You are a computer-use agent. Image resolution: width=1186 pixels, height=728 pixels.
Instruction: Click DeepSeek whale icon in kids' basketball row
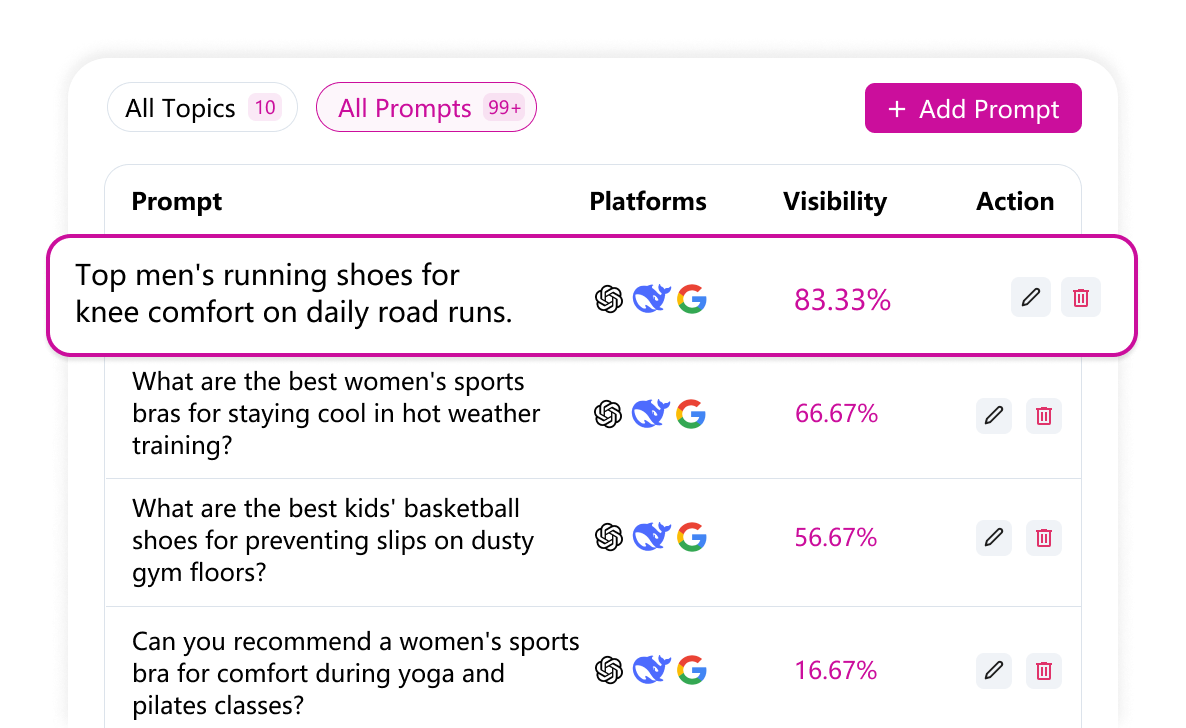coord(651,538)
